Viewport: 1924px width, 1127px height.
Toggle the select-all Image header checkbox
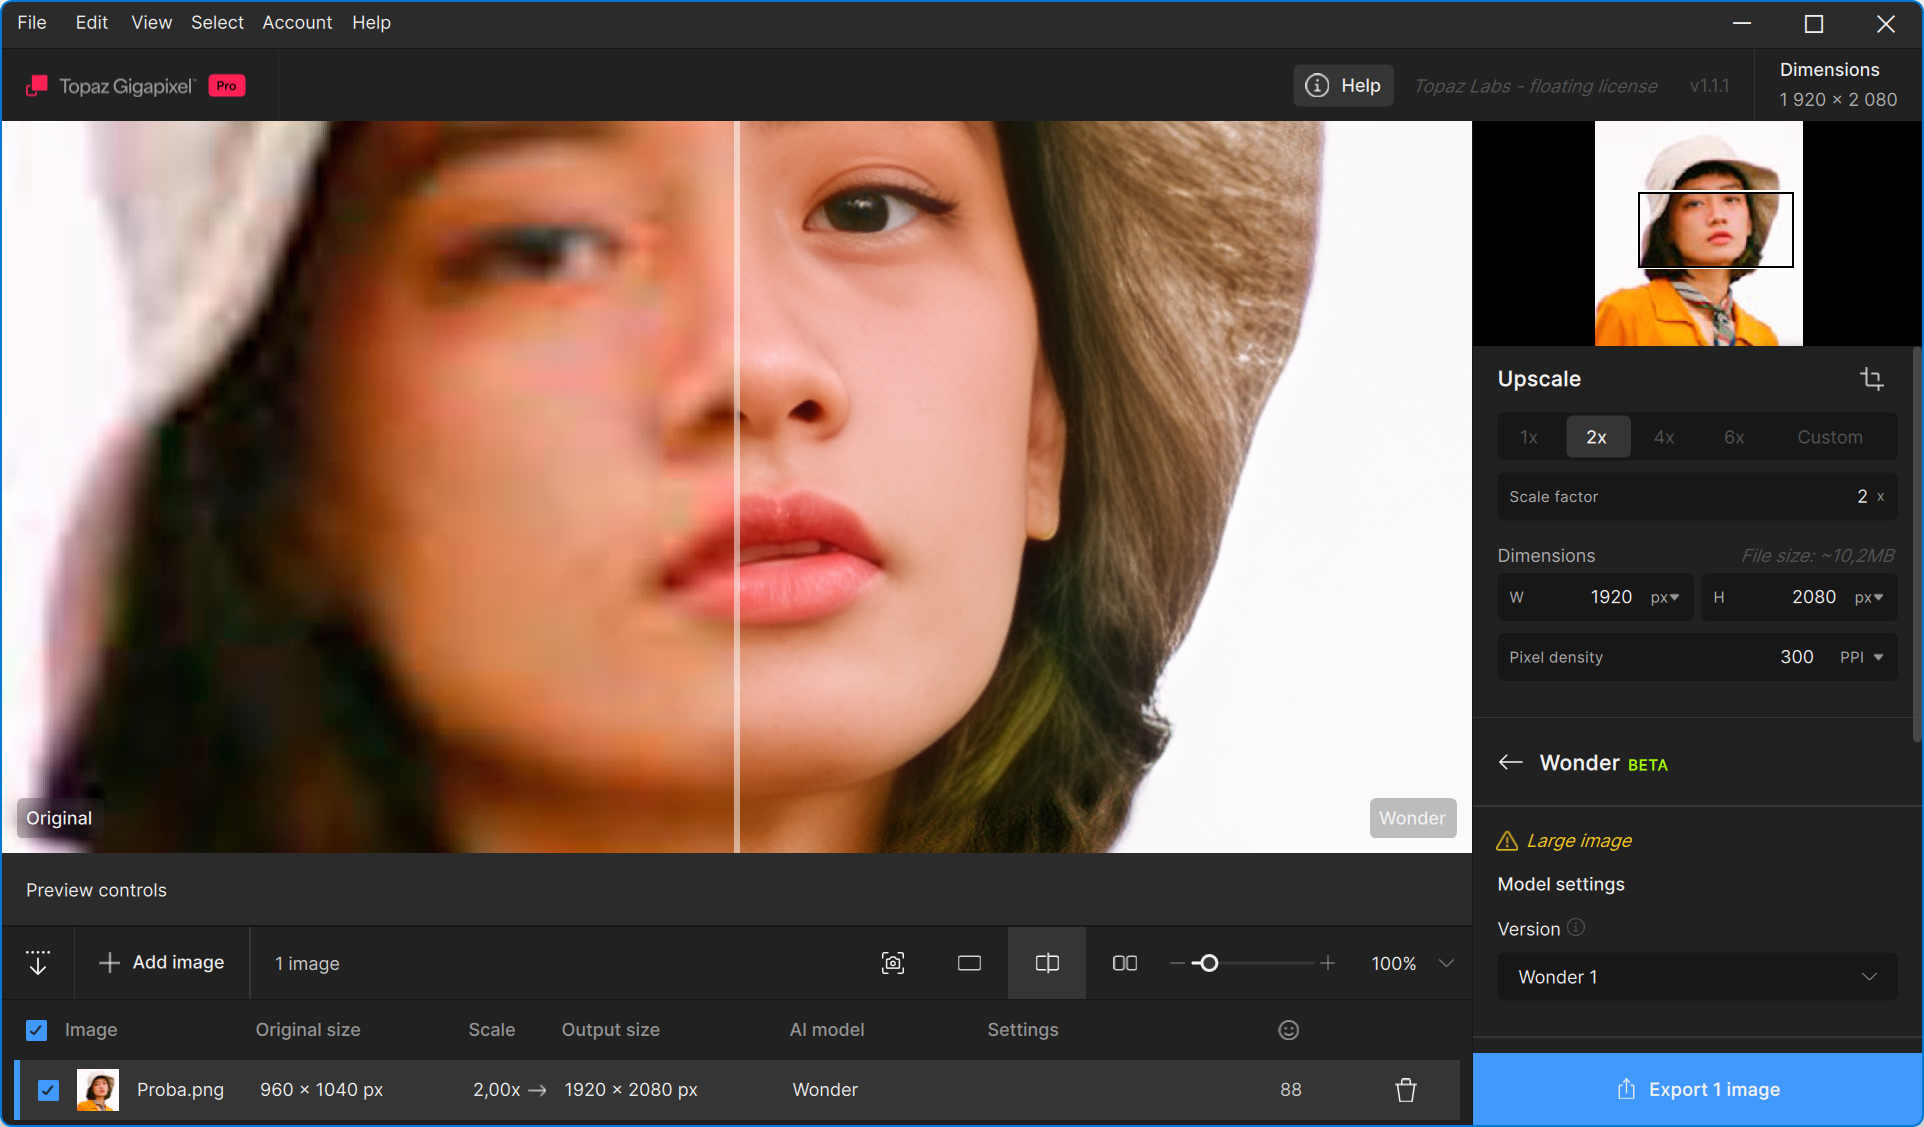point(36,1030)
